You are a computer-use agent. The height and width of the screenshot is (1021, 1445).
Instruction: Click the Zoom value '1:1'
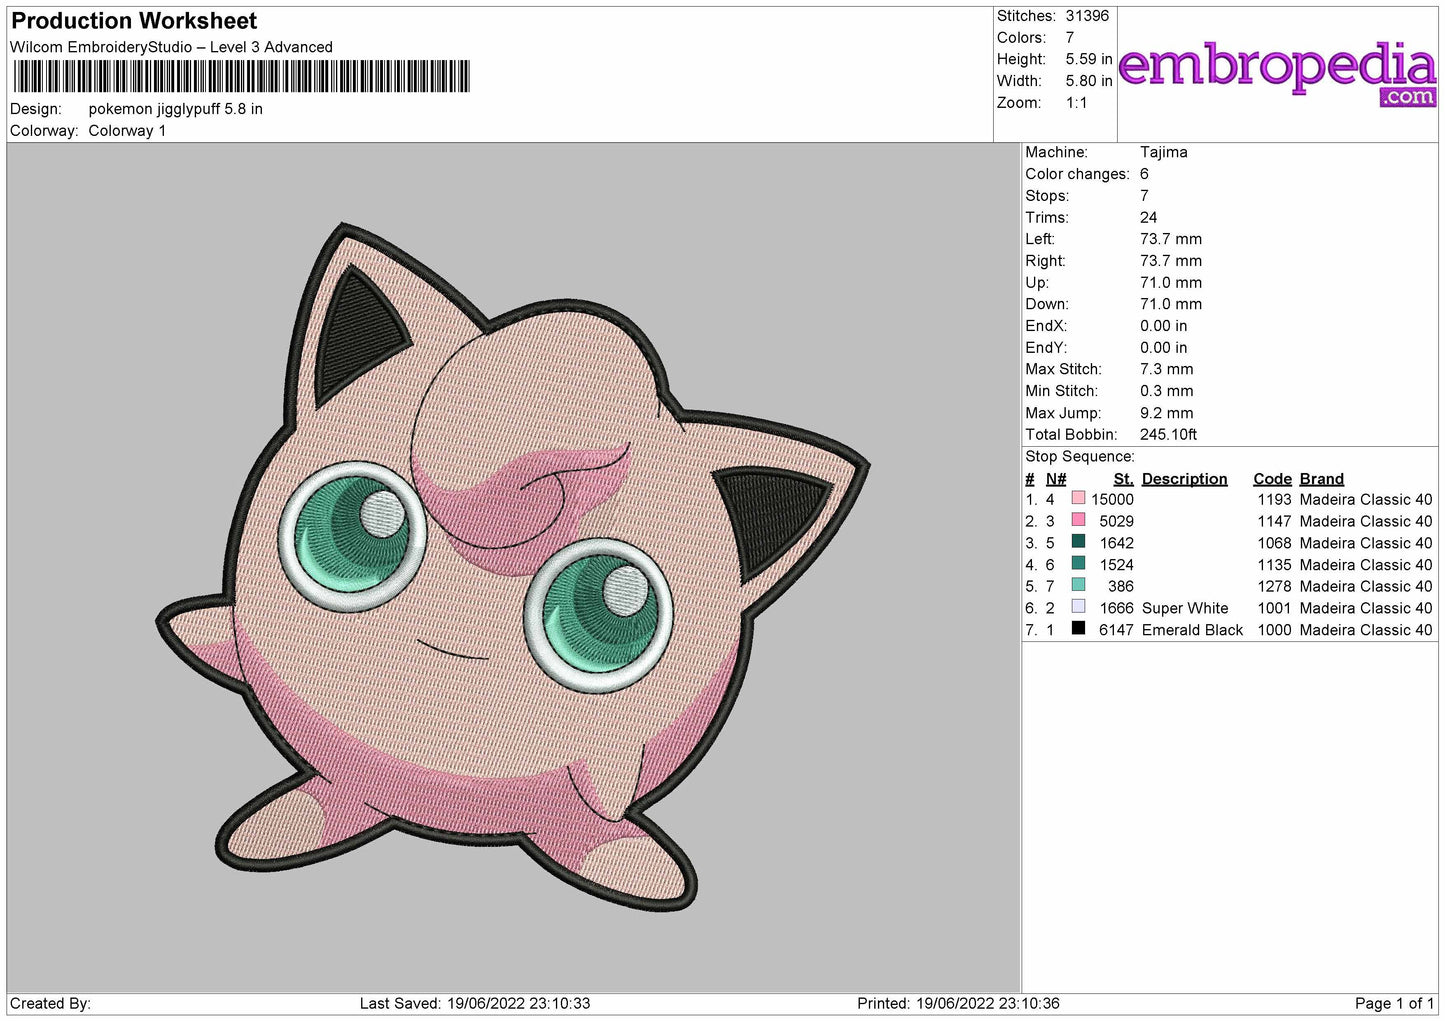[1077, 103]
